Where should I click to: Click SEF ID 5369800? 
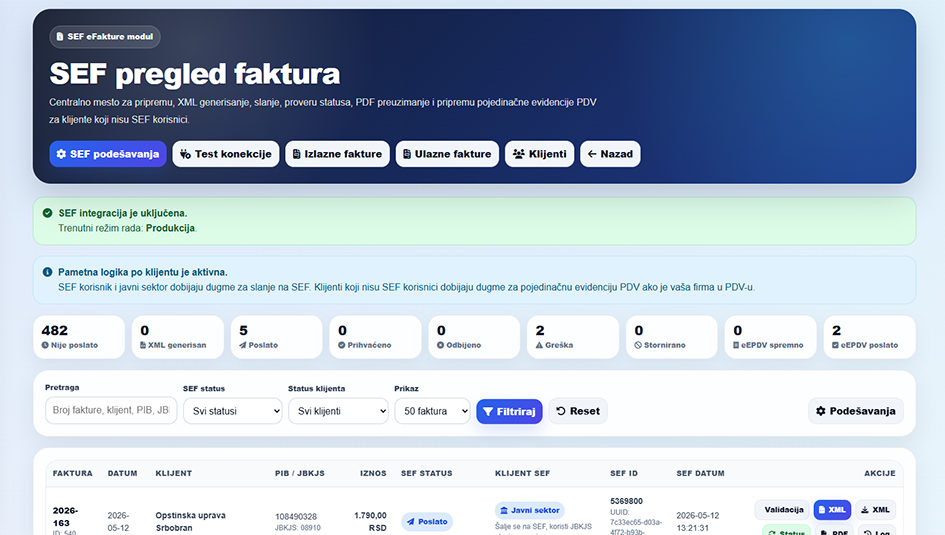(626, 501)
